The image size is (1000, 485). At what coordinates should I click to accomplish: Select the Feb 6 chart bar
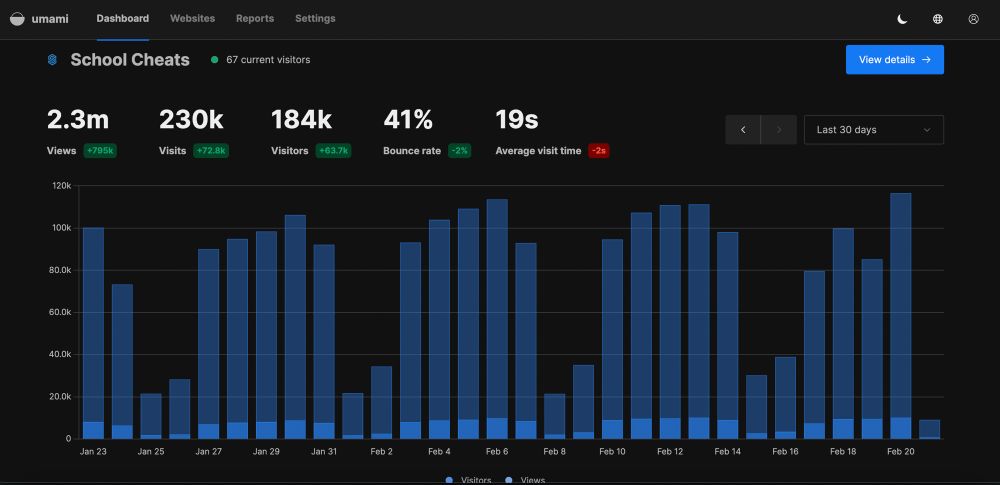click(497, 319)
